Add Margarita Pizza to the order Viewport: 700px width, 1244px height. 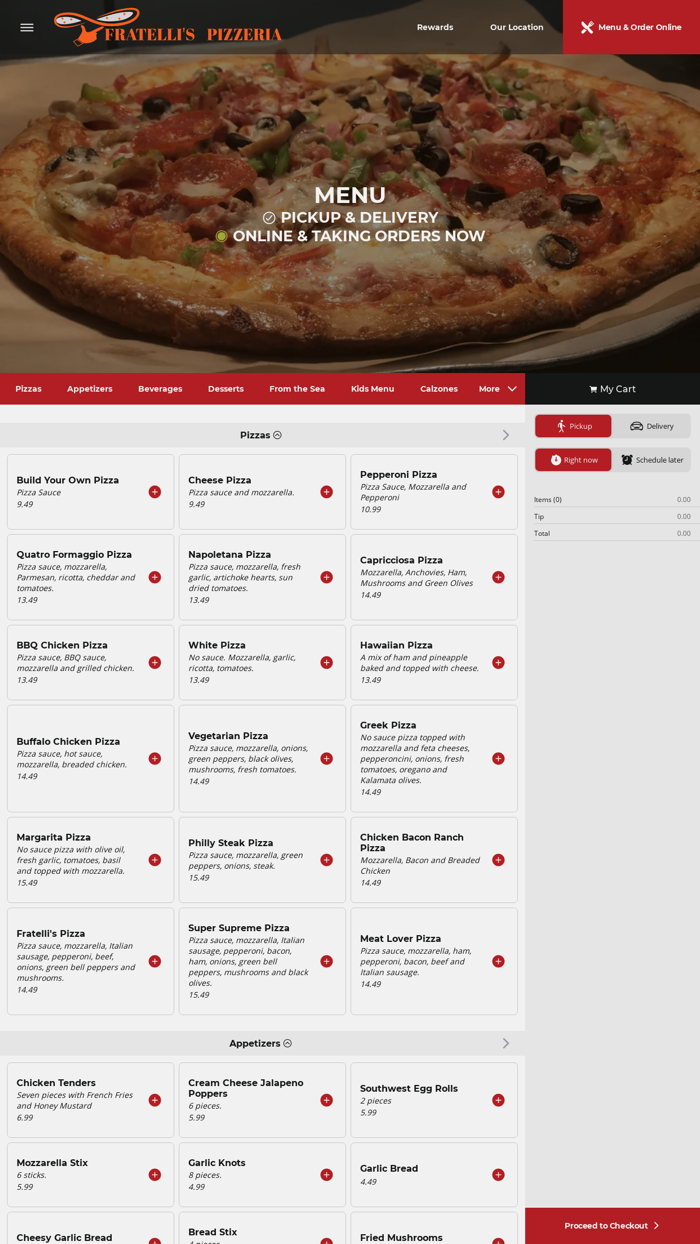(x=155, y=860)
